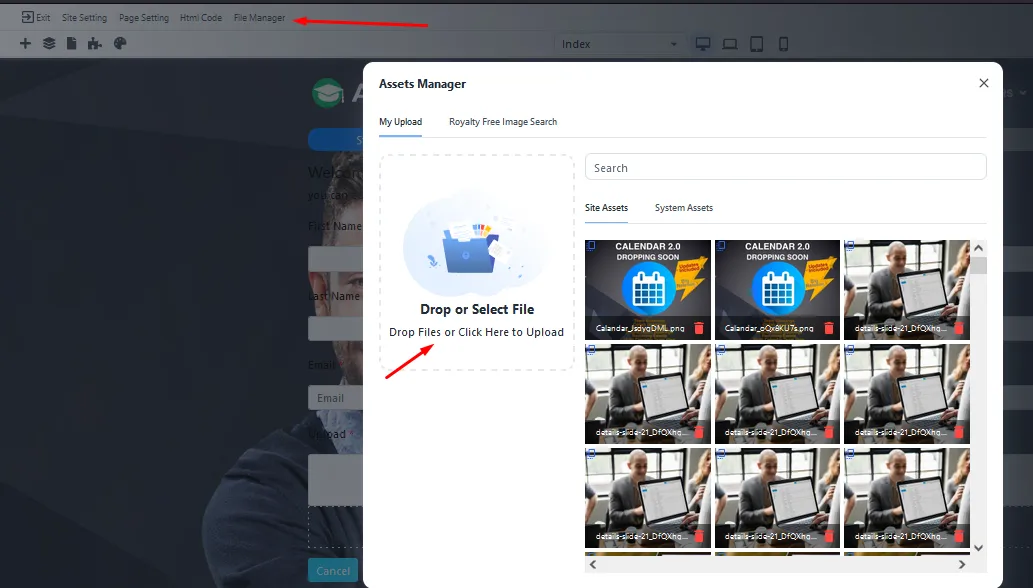The height and width of the screenshot is (588, 1033).
Task: Click the Exit icon in top menu
Action: [27, 17]
